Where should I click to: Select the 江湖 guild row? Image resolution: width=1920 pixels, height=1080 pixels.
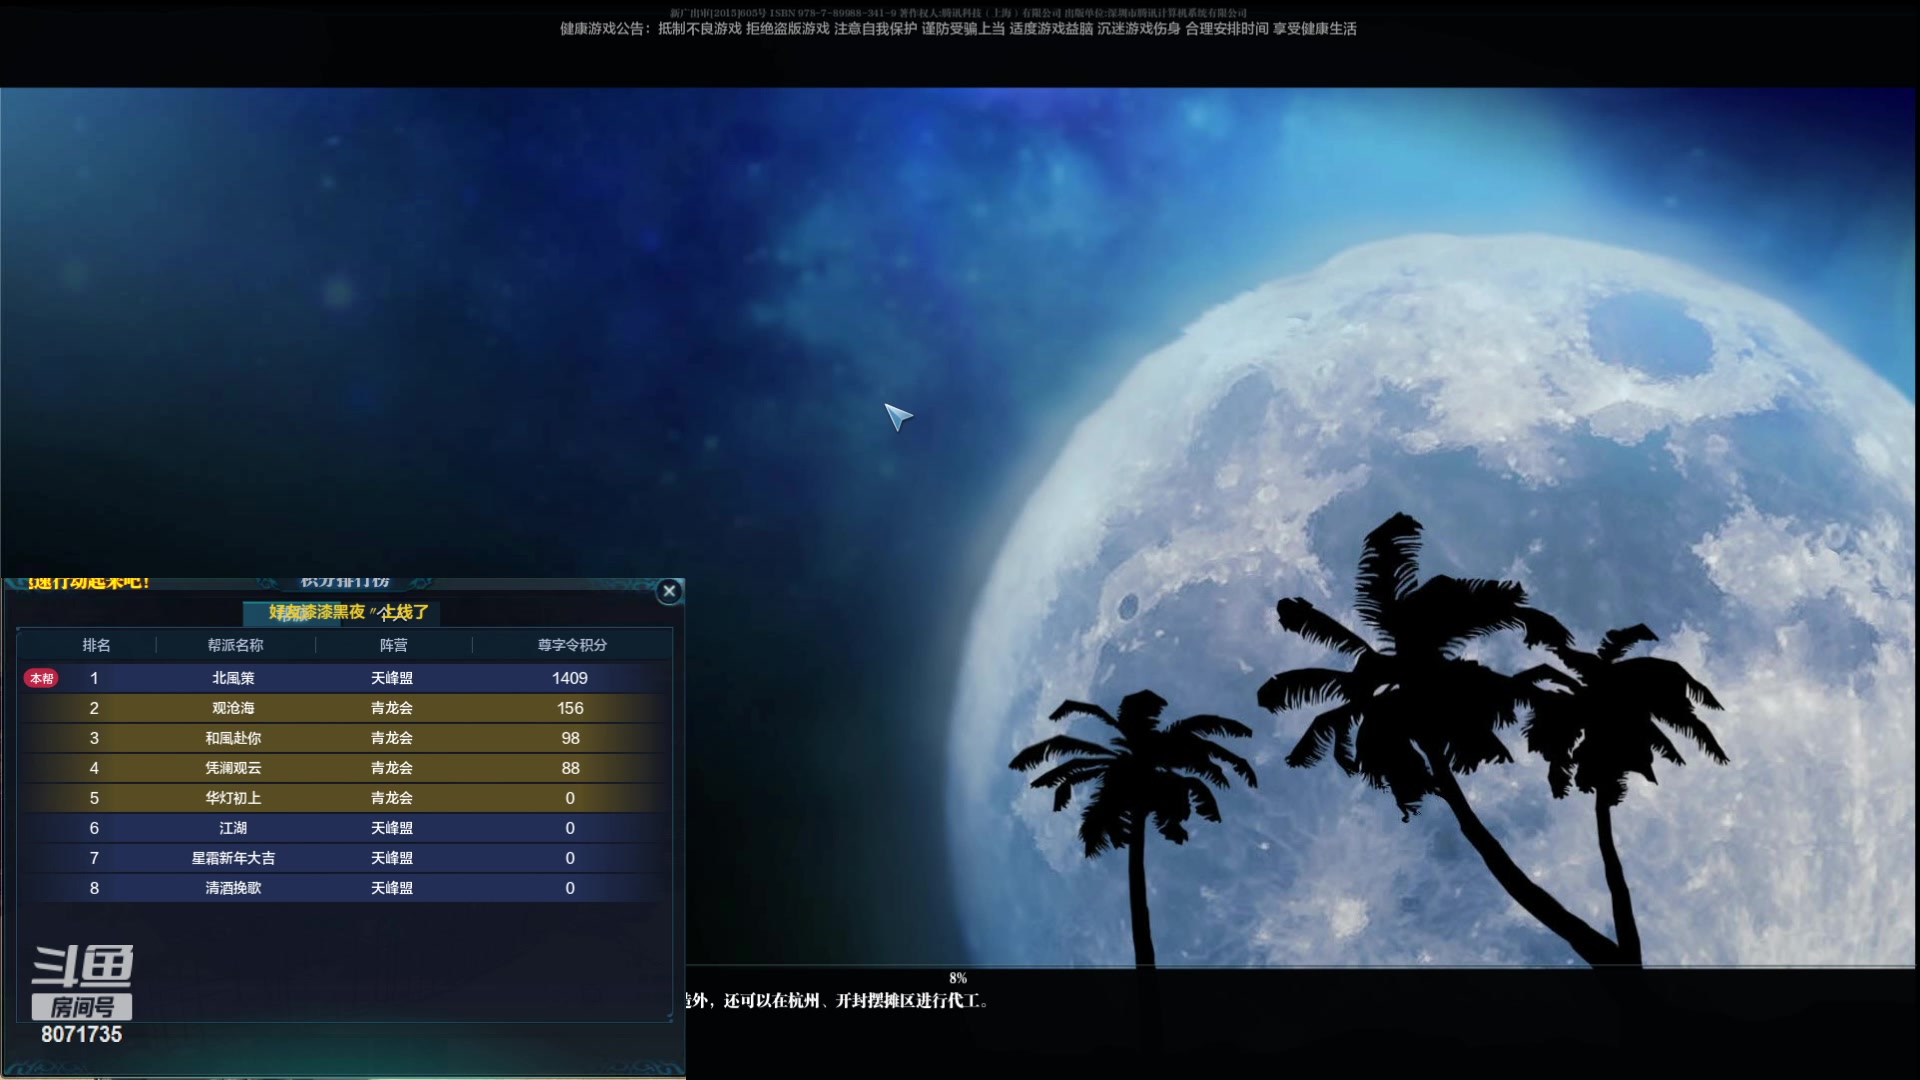pos(233,828)
